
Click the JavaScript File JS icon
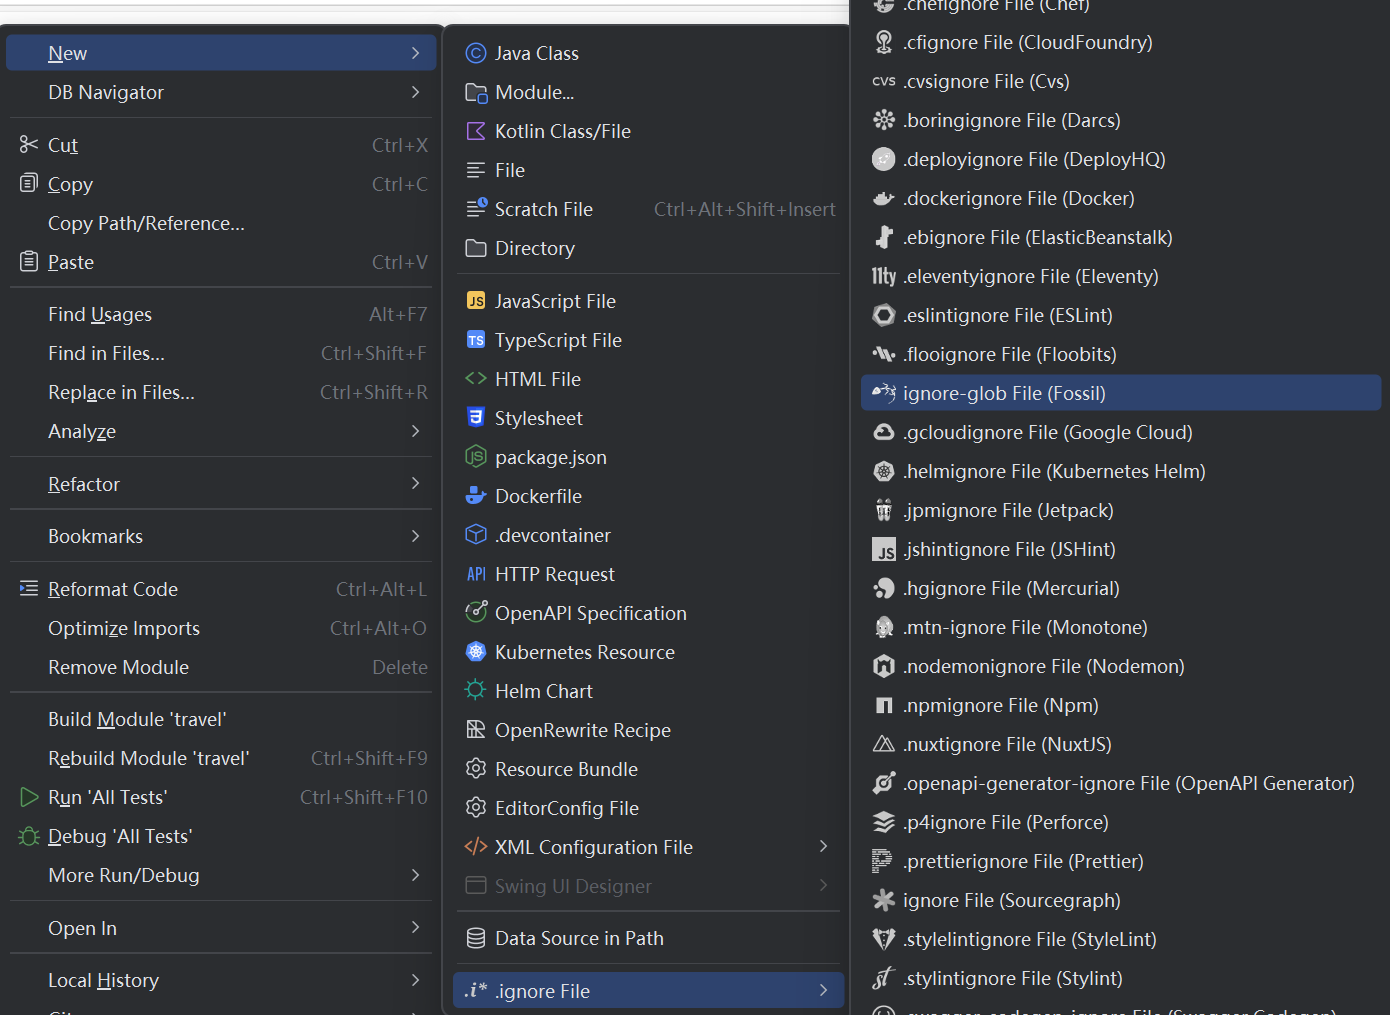[476, 301]
